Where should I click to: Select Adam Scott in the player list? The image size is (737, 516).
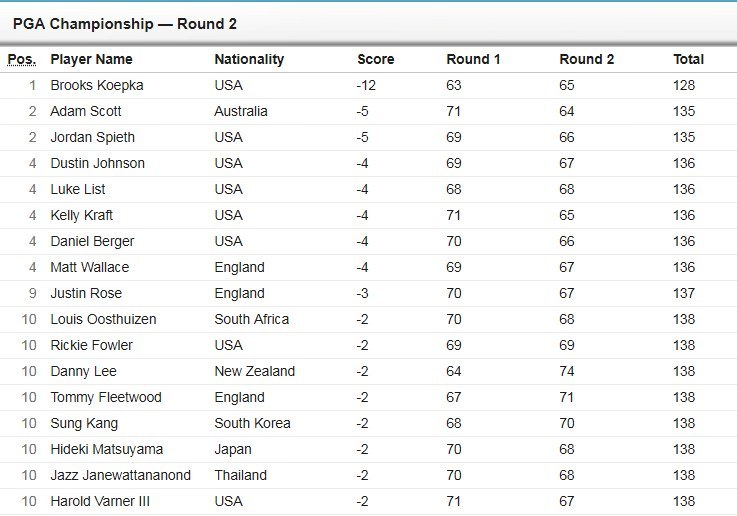(86, 111)
